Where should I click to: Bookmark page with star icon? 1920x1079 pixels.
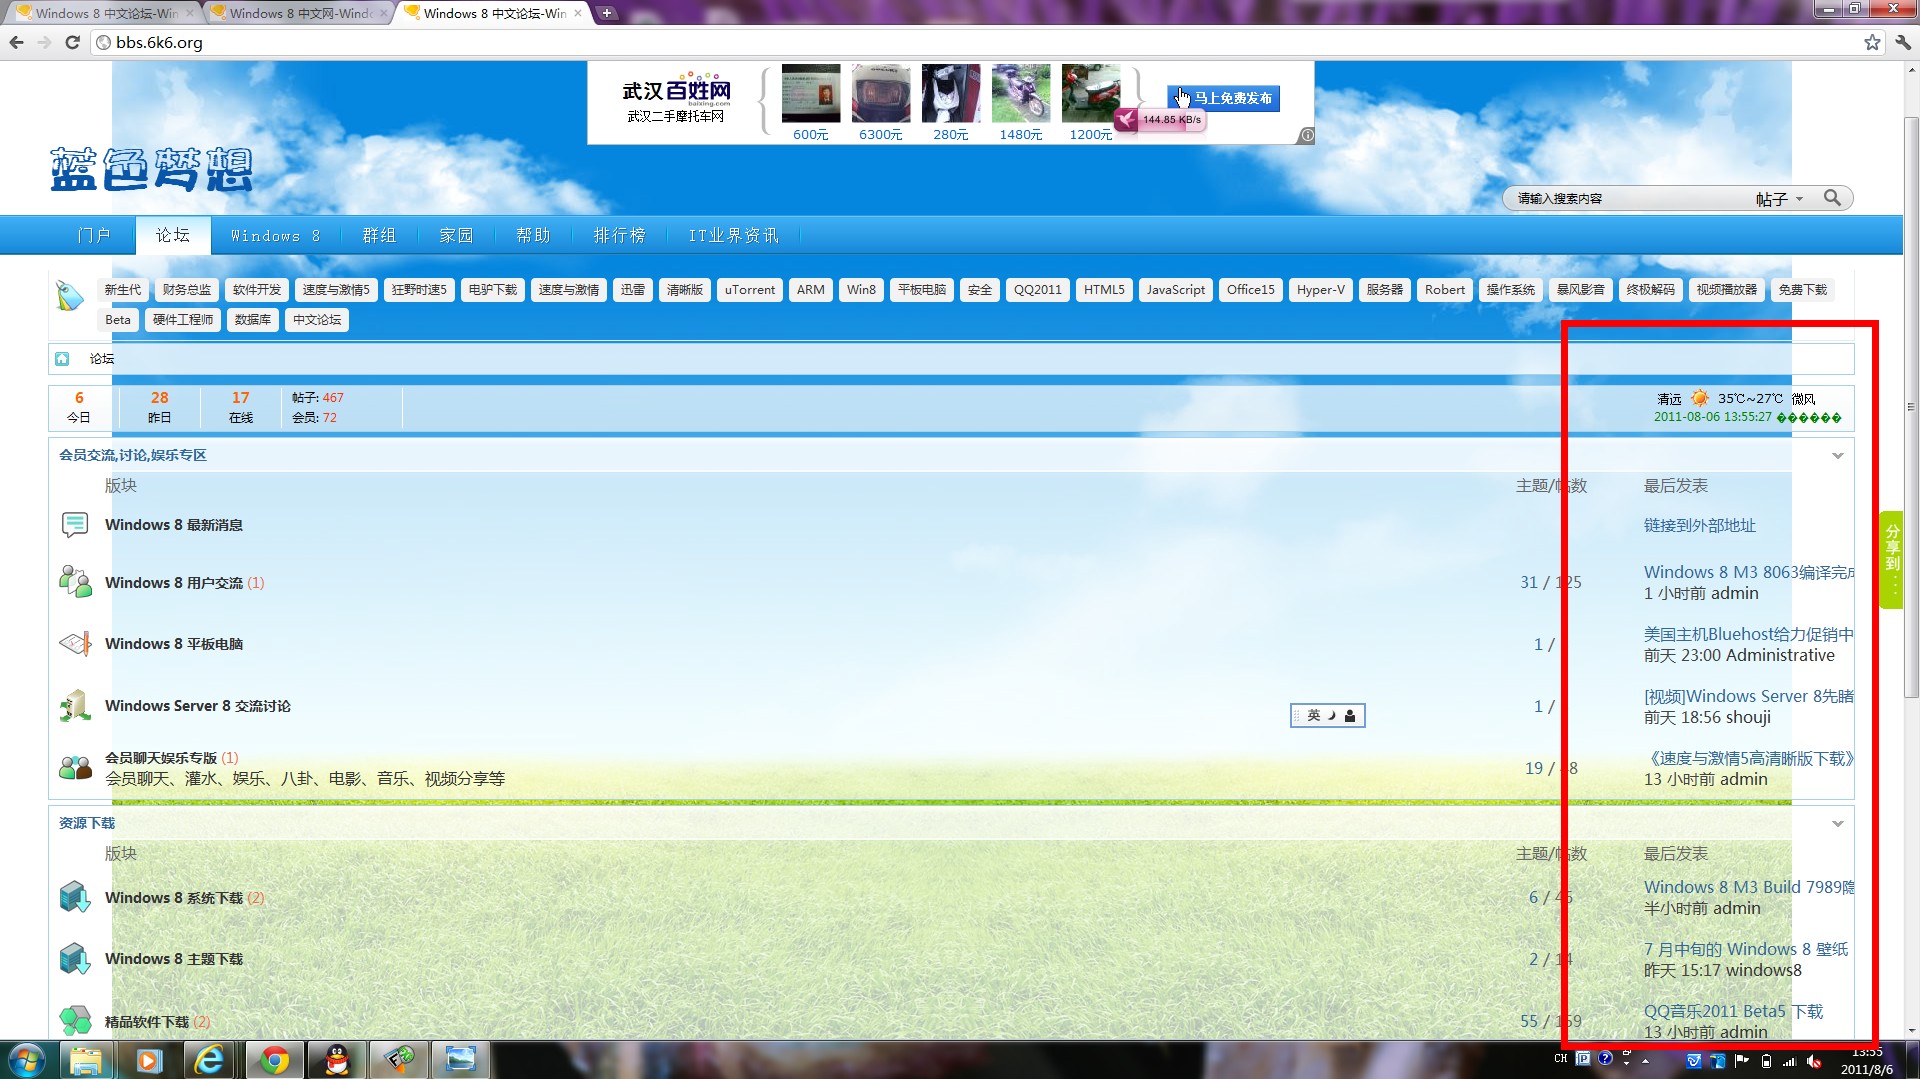coord(1872,42)
